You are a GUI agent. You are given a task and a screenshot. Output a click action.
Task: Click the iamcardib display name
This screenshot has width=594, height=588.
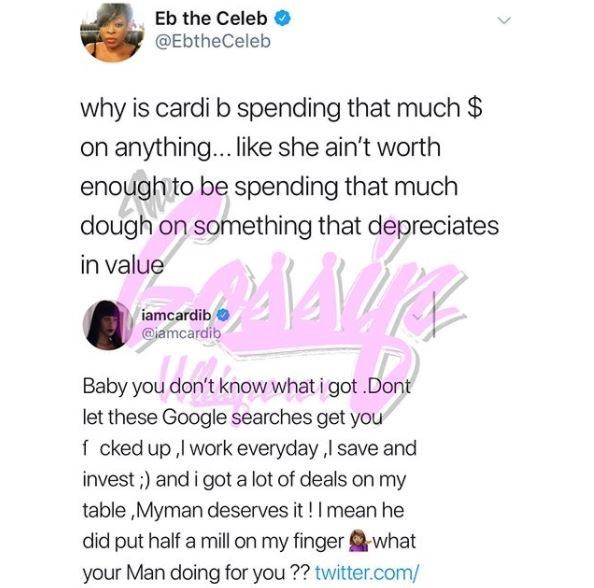176,315
